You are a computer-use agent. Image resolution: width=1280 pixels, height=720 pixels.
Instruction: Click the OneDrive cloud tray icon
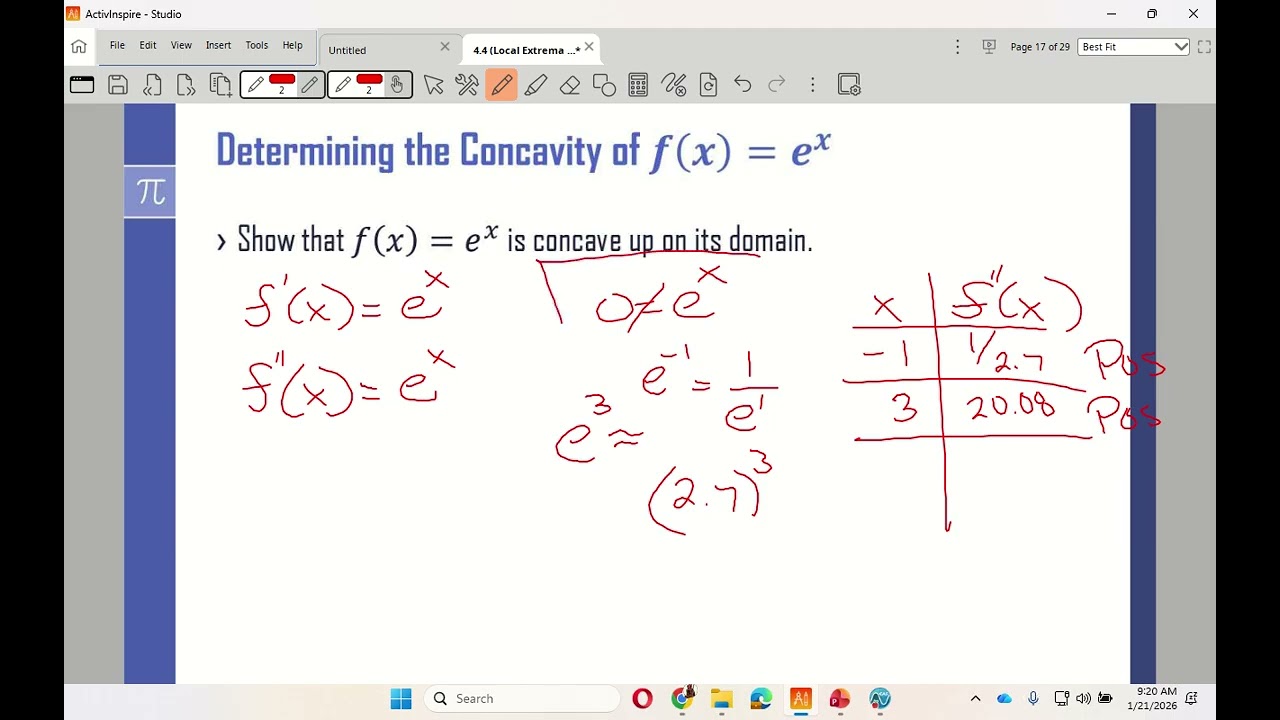tap(1005, 699)
